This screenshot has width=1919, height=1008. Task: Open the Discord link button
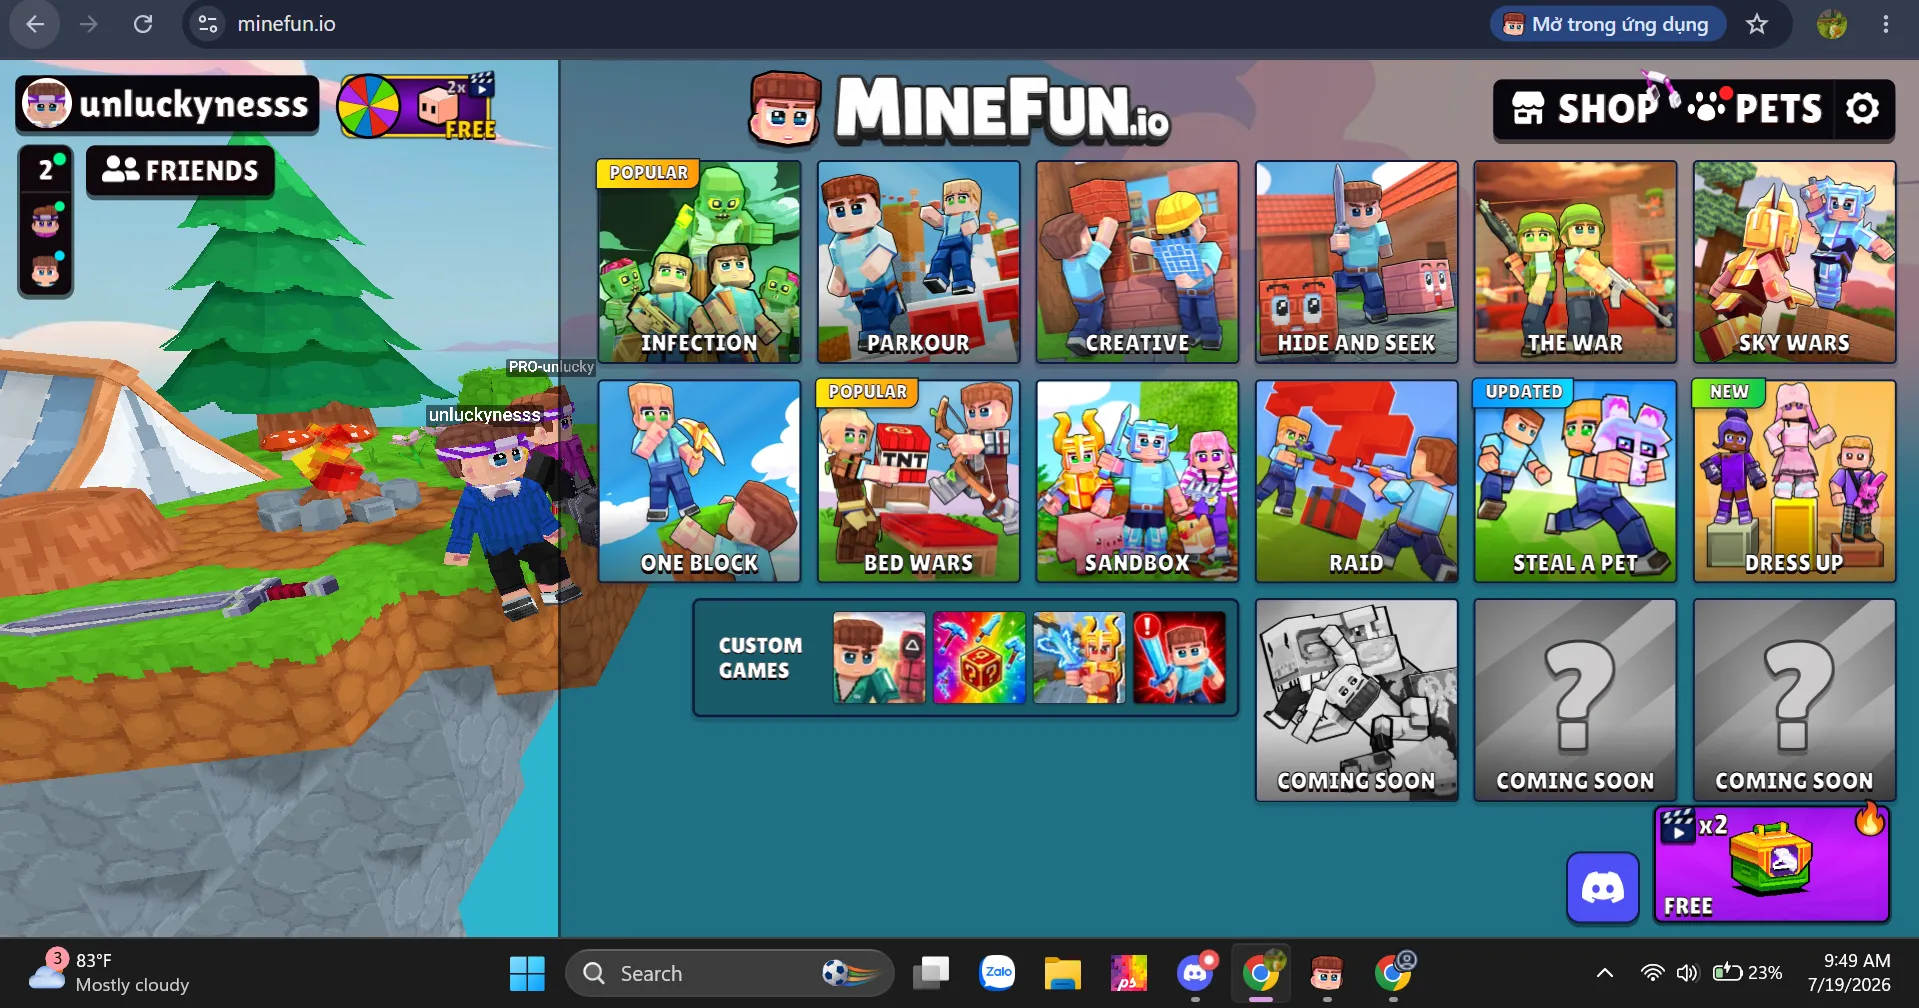click(x=1603, y=888)
